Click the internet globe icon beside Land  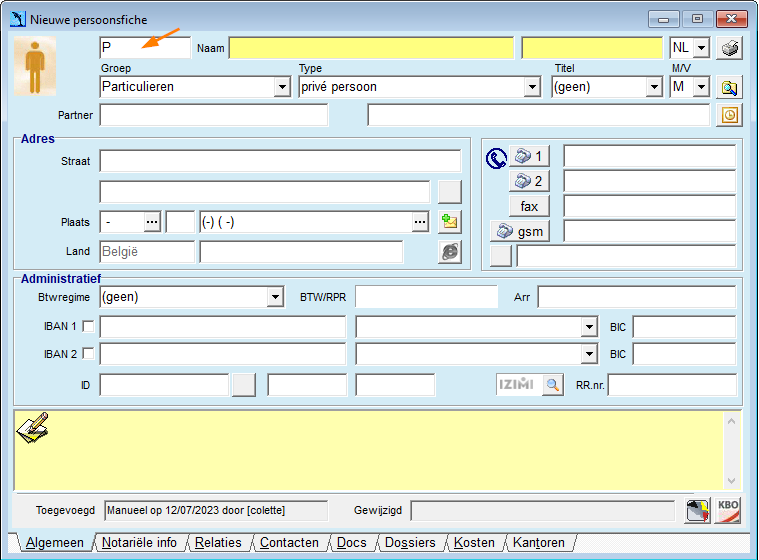pyautogui.click(x=450, y=252)
